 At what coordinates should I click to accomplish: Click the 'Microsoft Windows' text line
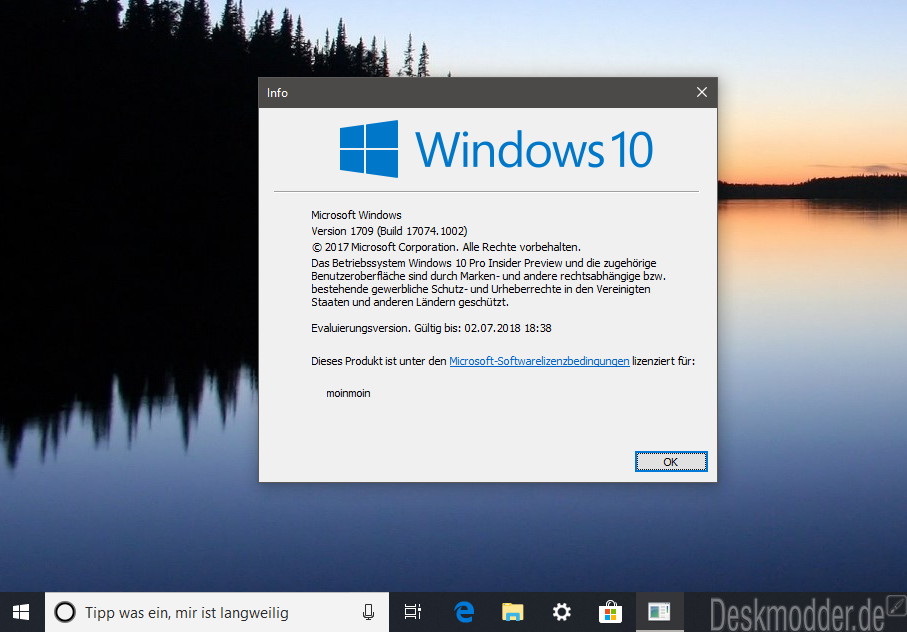click(356, 215)
